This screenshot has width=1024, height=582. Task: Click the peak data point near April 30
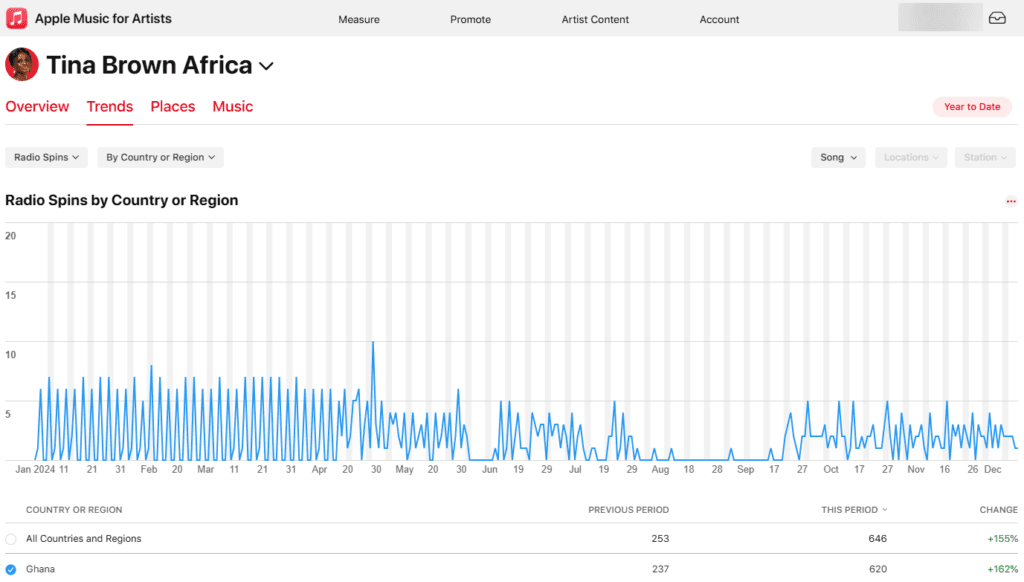coord(373,342)
